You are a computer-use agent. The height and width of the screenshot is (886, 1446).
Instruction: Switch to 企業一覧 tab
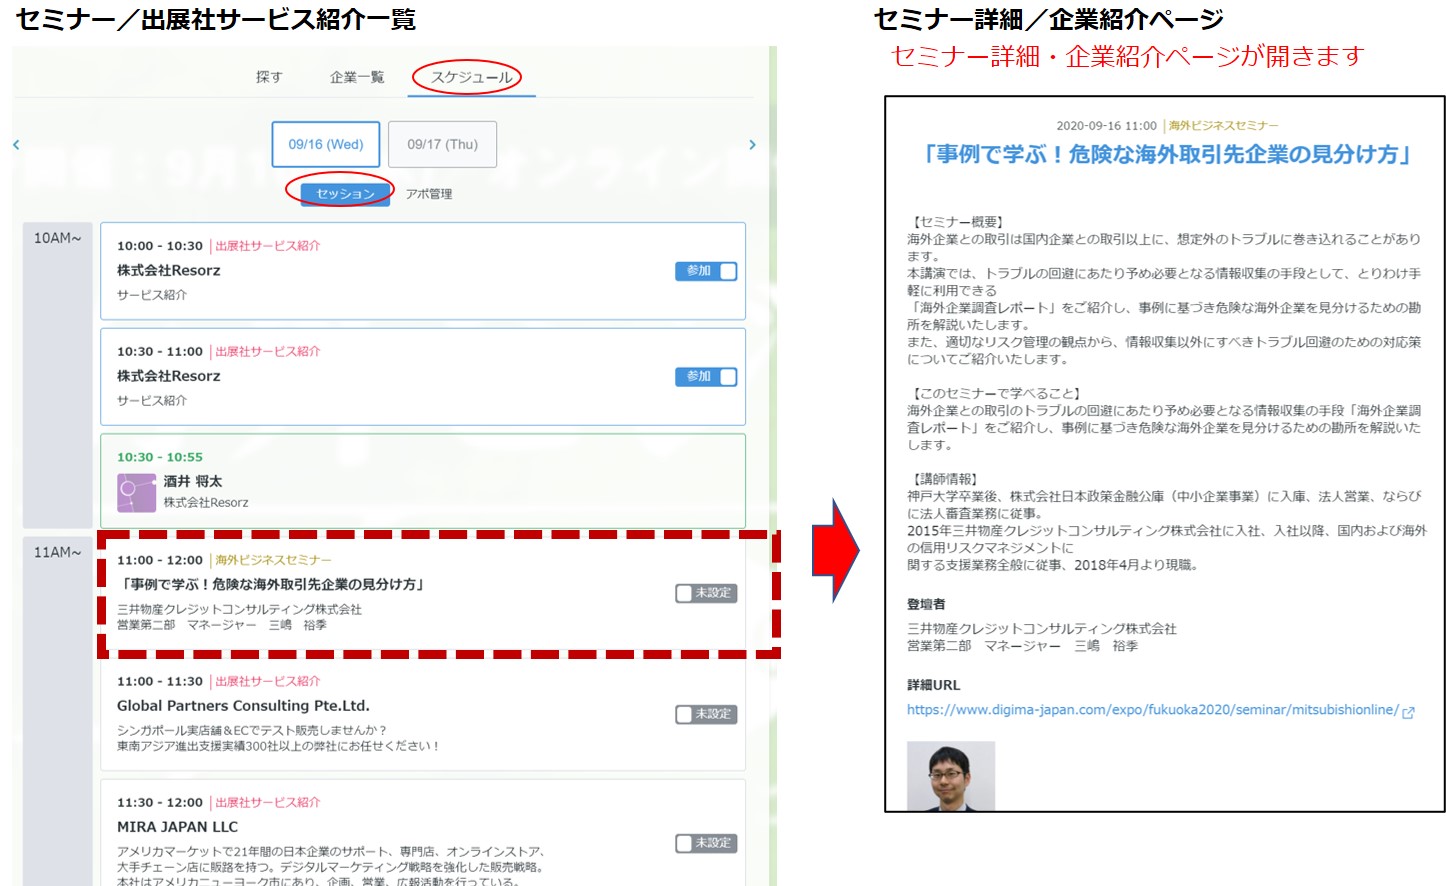(357, 77)
